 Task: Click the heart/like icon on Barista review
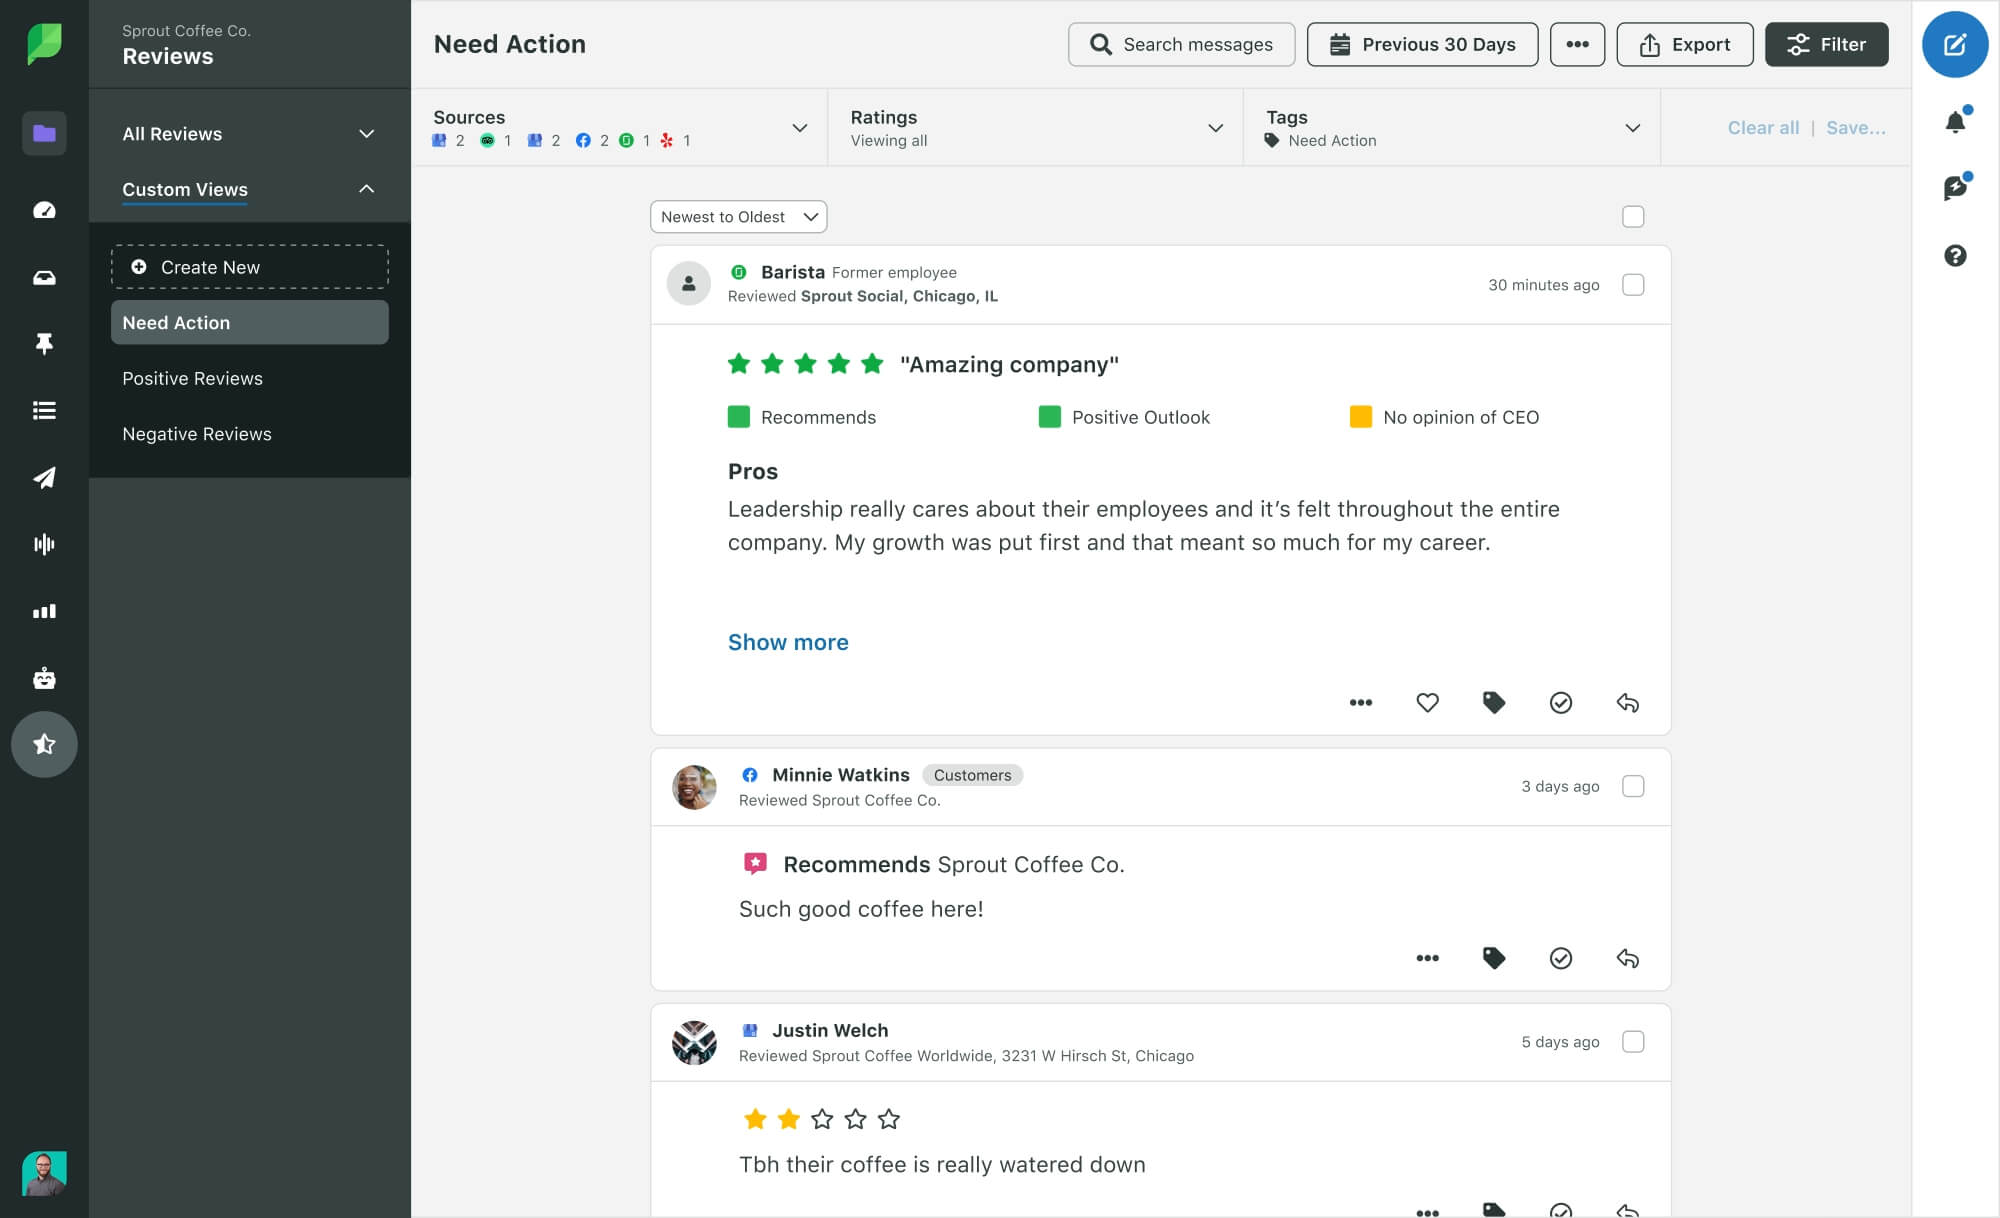(x=1427, y=703)
